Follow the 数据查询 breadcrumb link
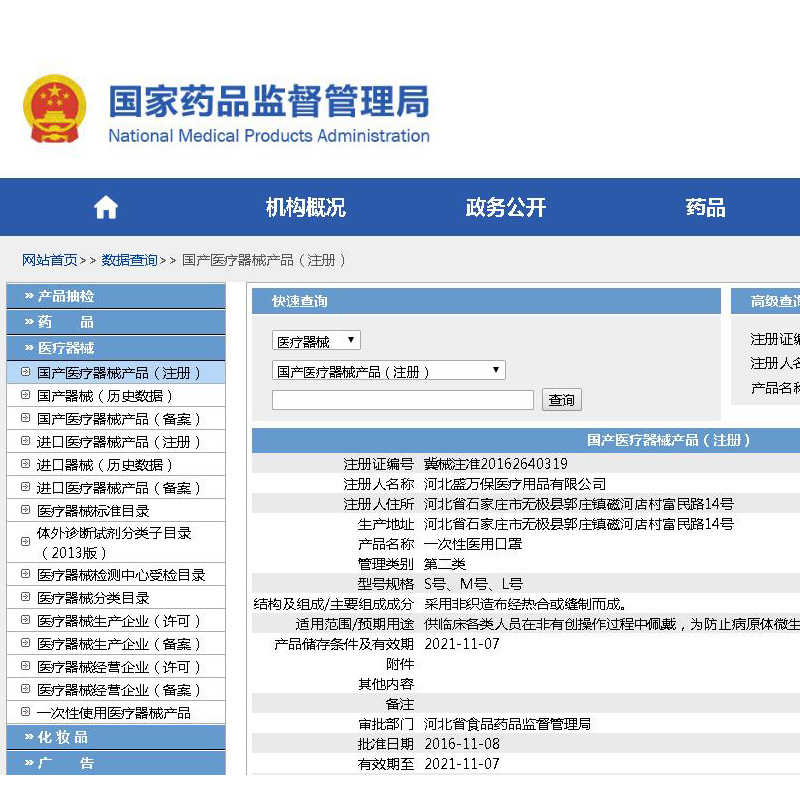800x800 pixels. 129,260
